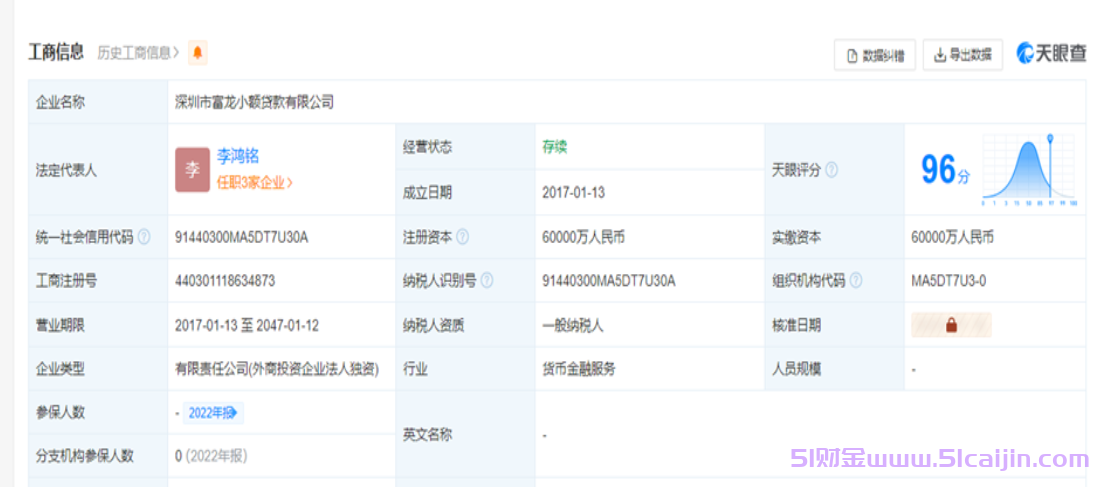Viewport: 1108px width, 487px height.
Task: Click the 企业名称 label cell
Action: [98, 102]
